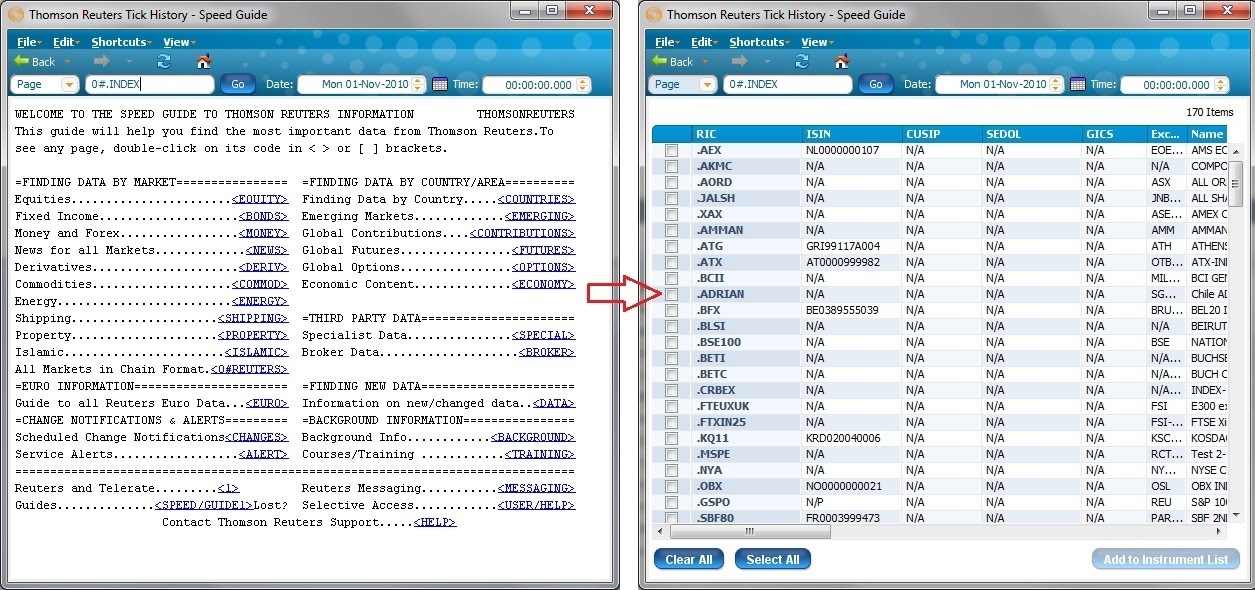Open the calendar picker icon in right window
Viewport: 1255px width, 590px height.
coord(1077,85)
